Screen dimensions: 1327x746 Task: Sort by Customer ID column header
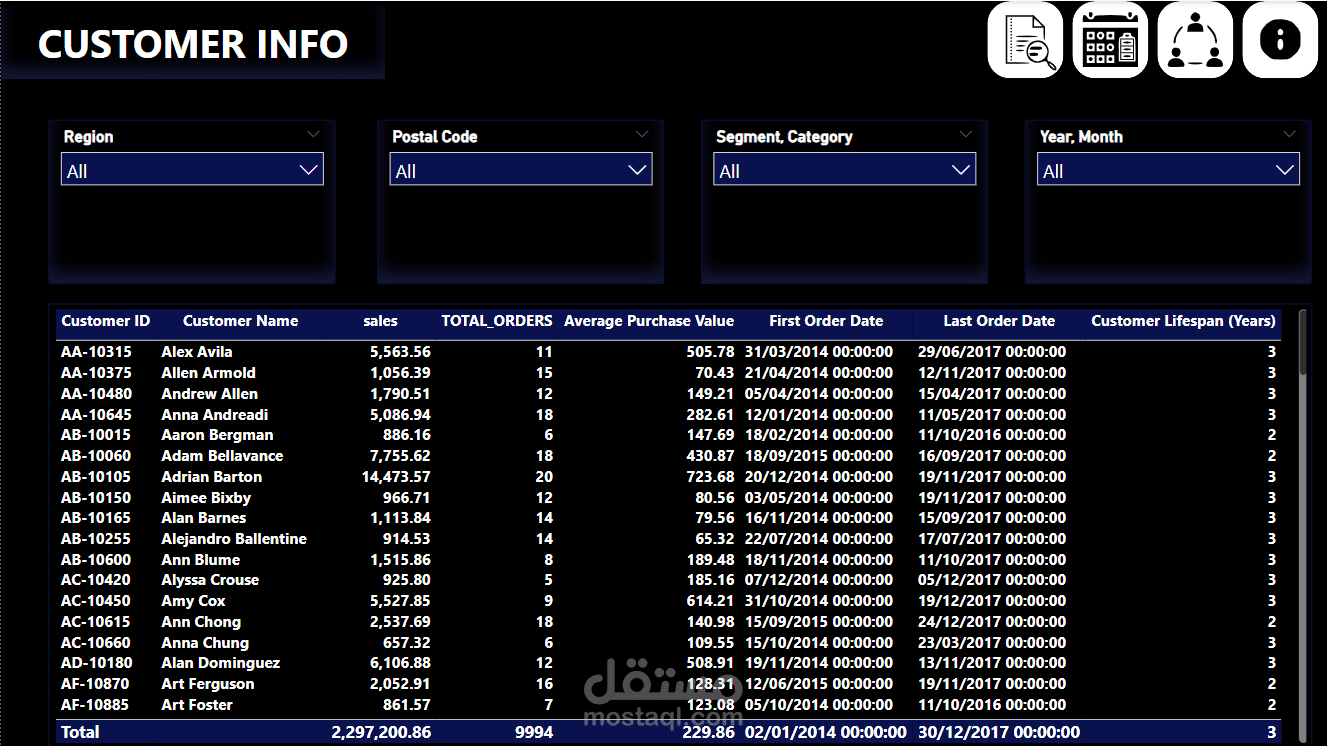106,321
